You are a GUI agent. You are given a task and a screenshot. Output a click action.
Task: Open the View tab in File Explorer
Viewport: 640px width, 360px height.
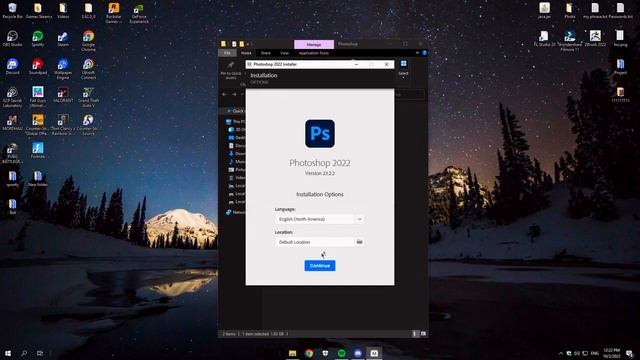point(284,53)
